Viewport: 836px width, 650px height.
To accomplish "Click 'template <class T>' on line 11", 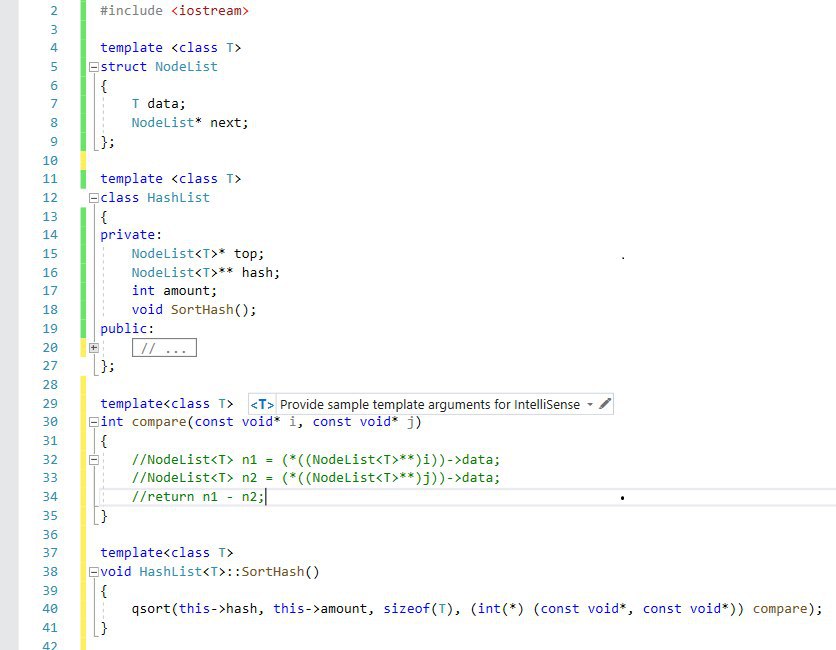I will (x=171, y=179).
